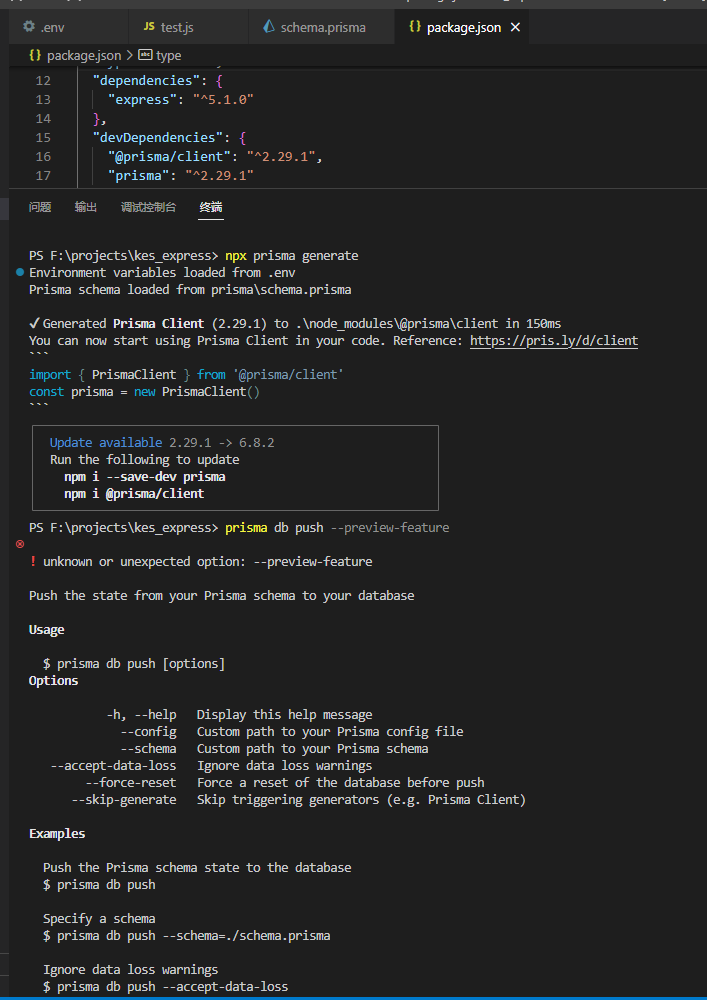Click the package.json breadcrumb item
707x1000 pixels.
[84, 55]
